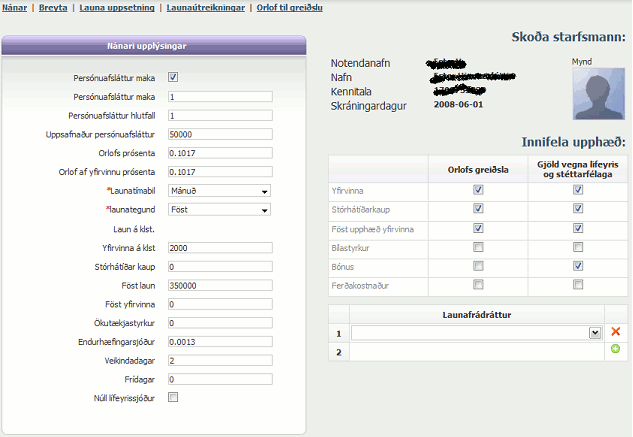The width and height of the screenshot is (633, 437).
Task: Check Bílastyrkur Gjöld vegna lífeyris checkbox
Action: [x=578, y=247]
